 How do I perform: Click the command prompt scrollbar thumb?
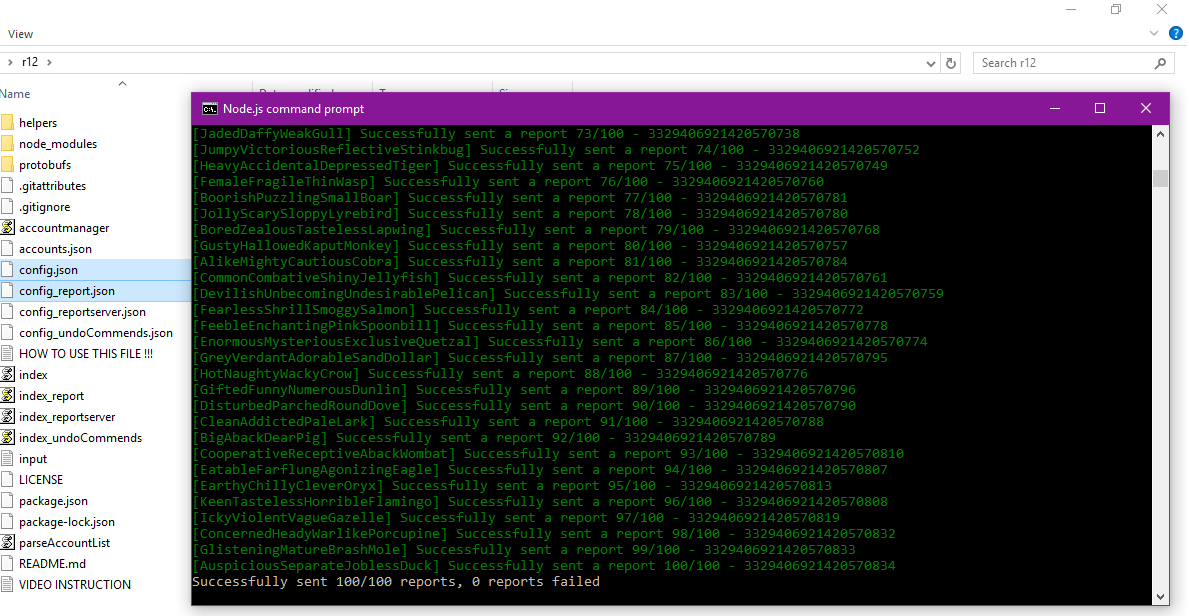1160,178
